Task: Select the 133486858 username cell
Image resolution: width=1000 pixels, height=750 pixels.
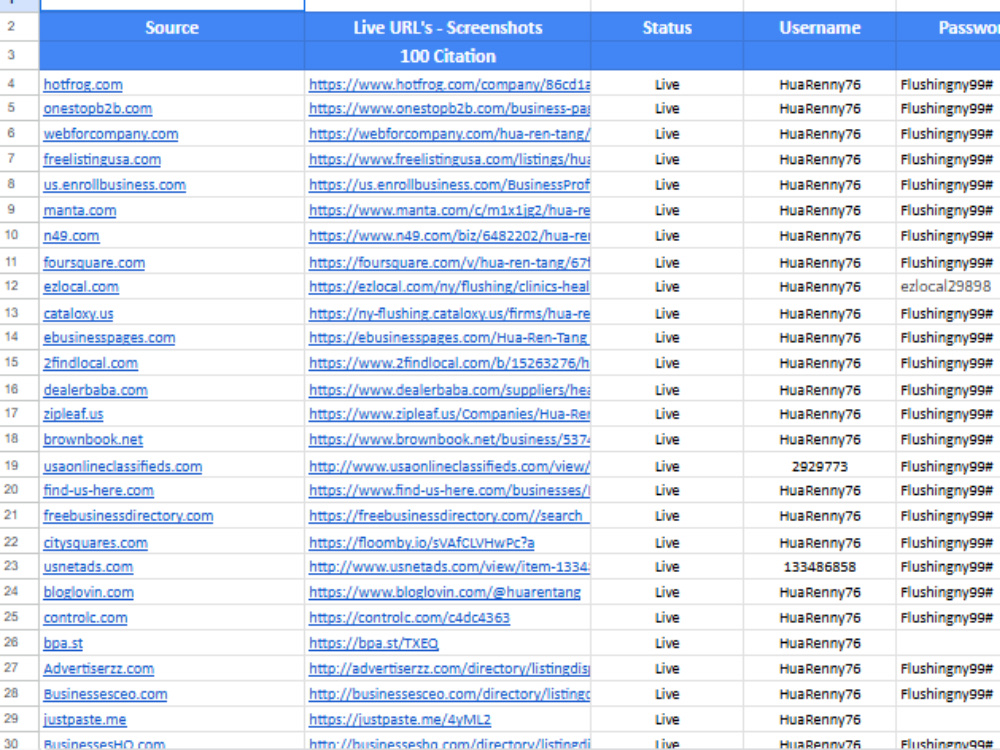Action: [820, 568]
